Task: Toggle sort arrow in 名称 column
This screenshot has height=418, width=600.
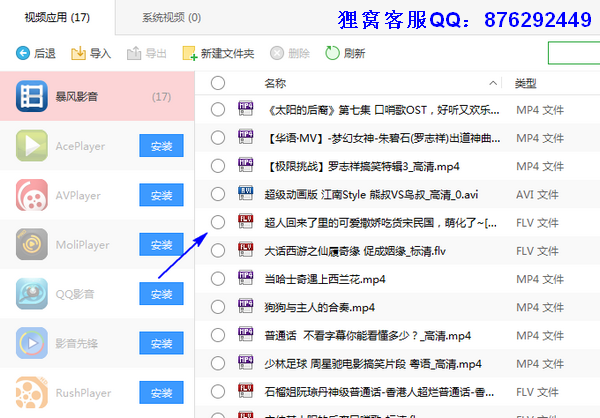Action: pos(493,83)
